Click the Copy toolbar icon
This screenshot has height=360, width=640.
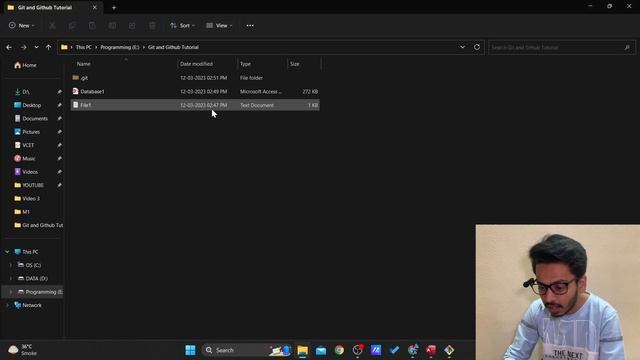72,26
